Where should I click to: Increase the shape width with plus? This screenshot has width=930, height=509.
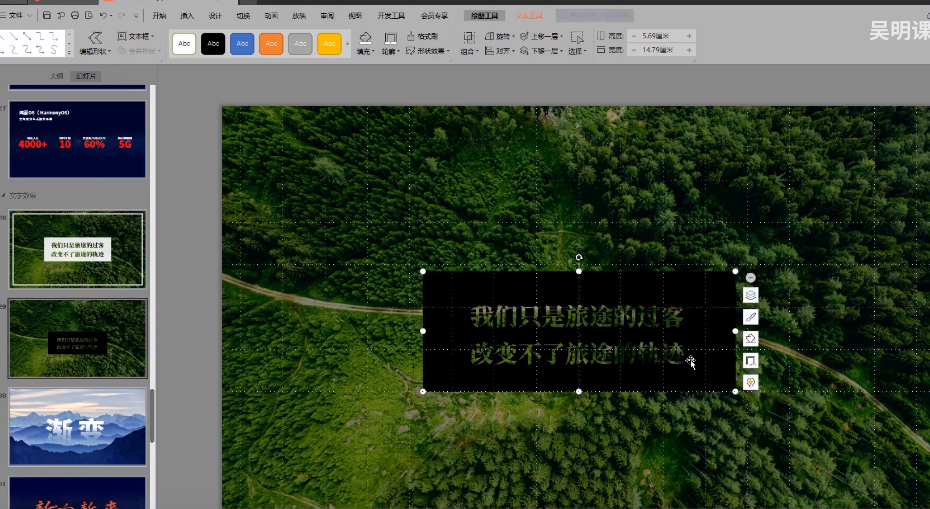pos(689,50)
